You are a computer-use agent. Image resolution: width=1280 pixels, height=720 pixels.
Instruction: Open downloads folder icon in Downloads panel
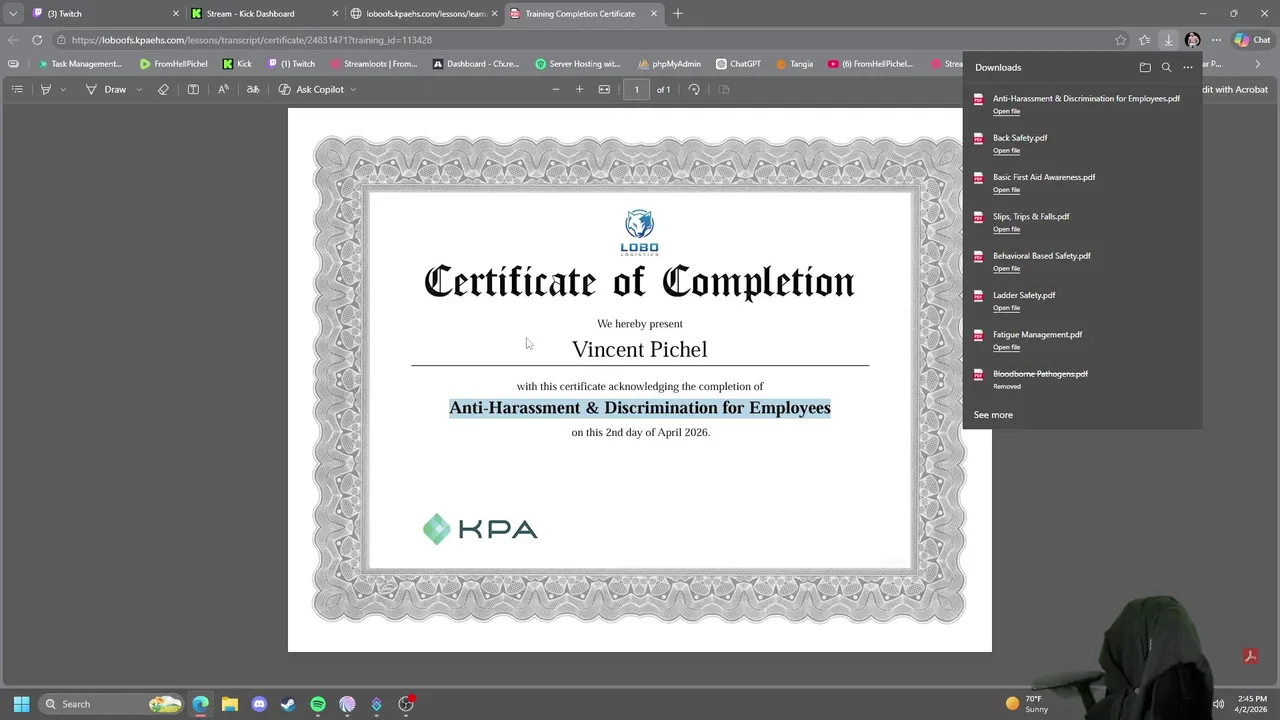point(1145,67)
